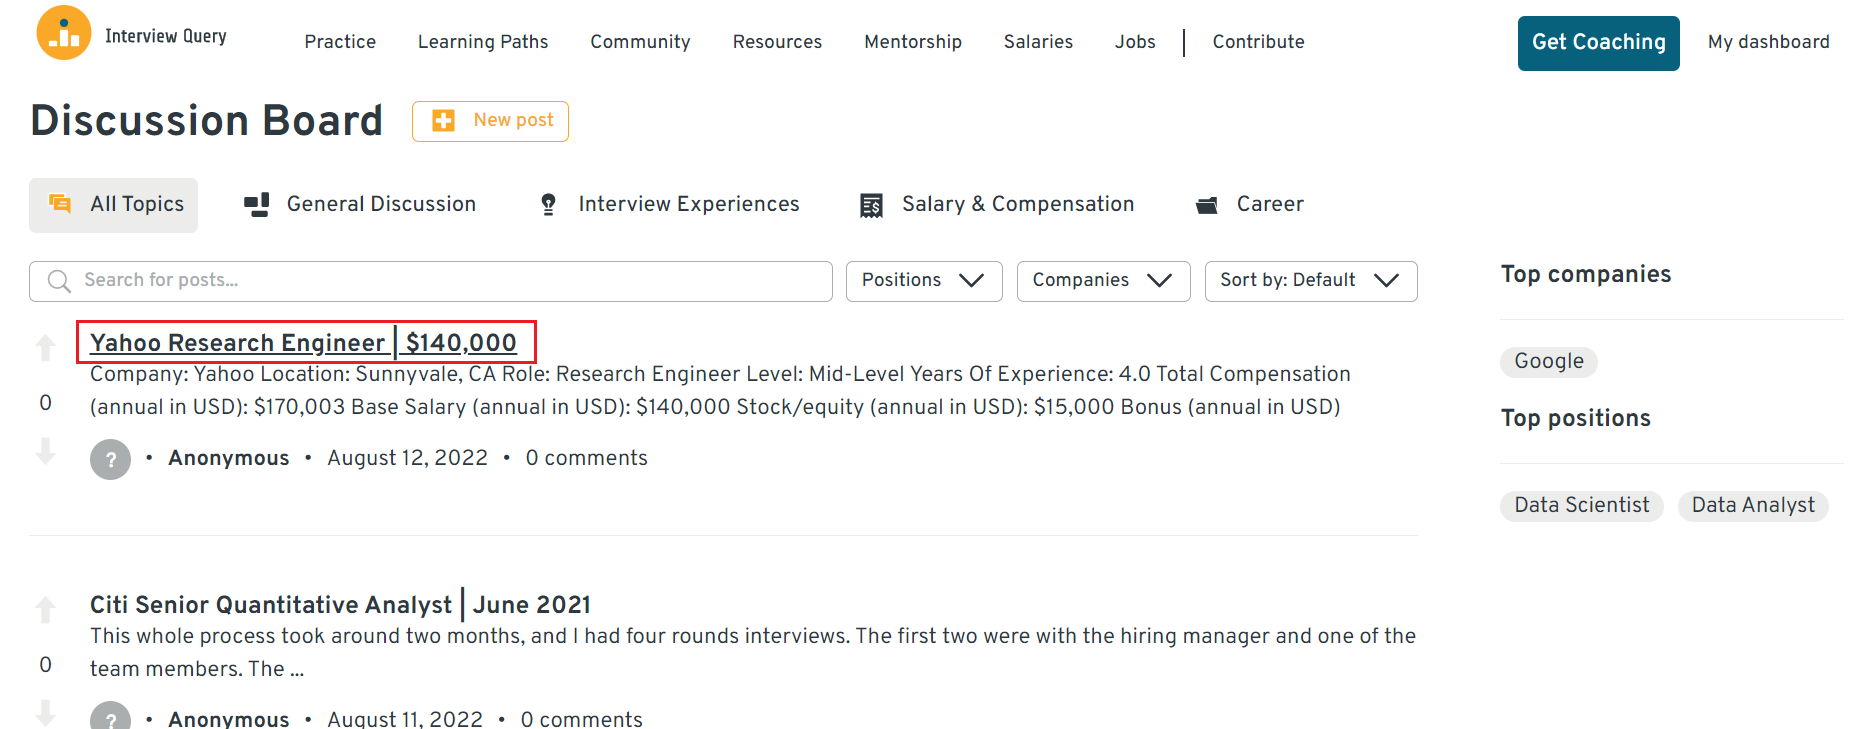Open the Yahoo Research Engineer post title
Screen dimensions: 1869x729
pos(304,343)
